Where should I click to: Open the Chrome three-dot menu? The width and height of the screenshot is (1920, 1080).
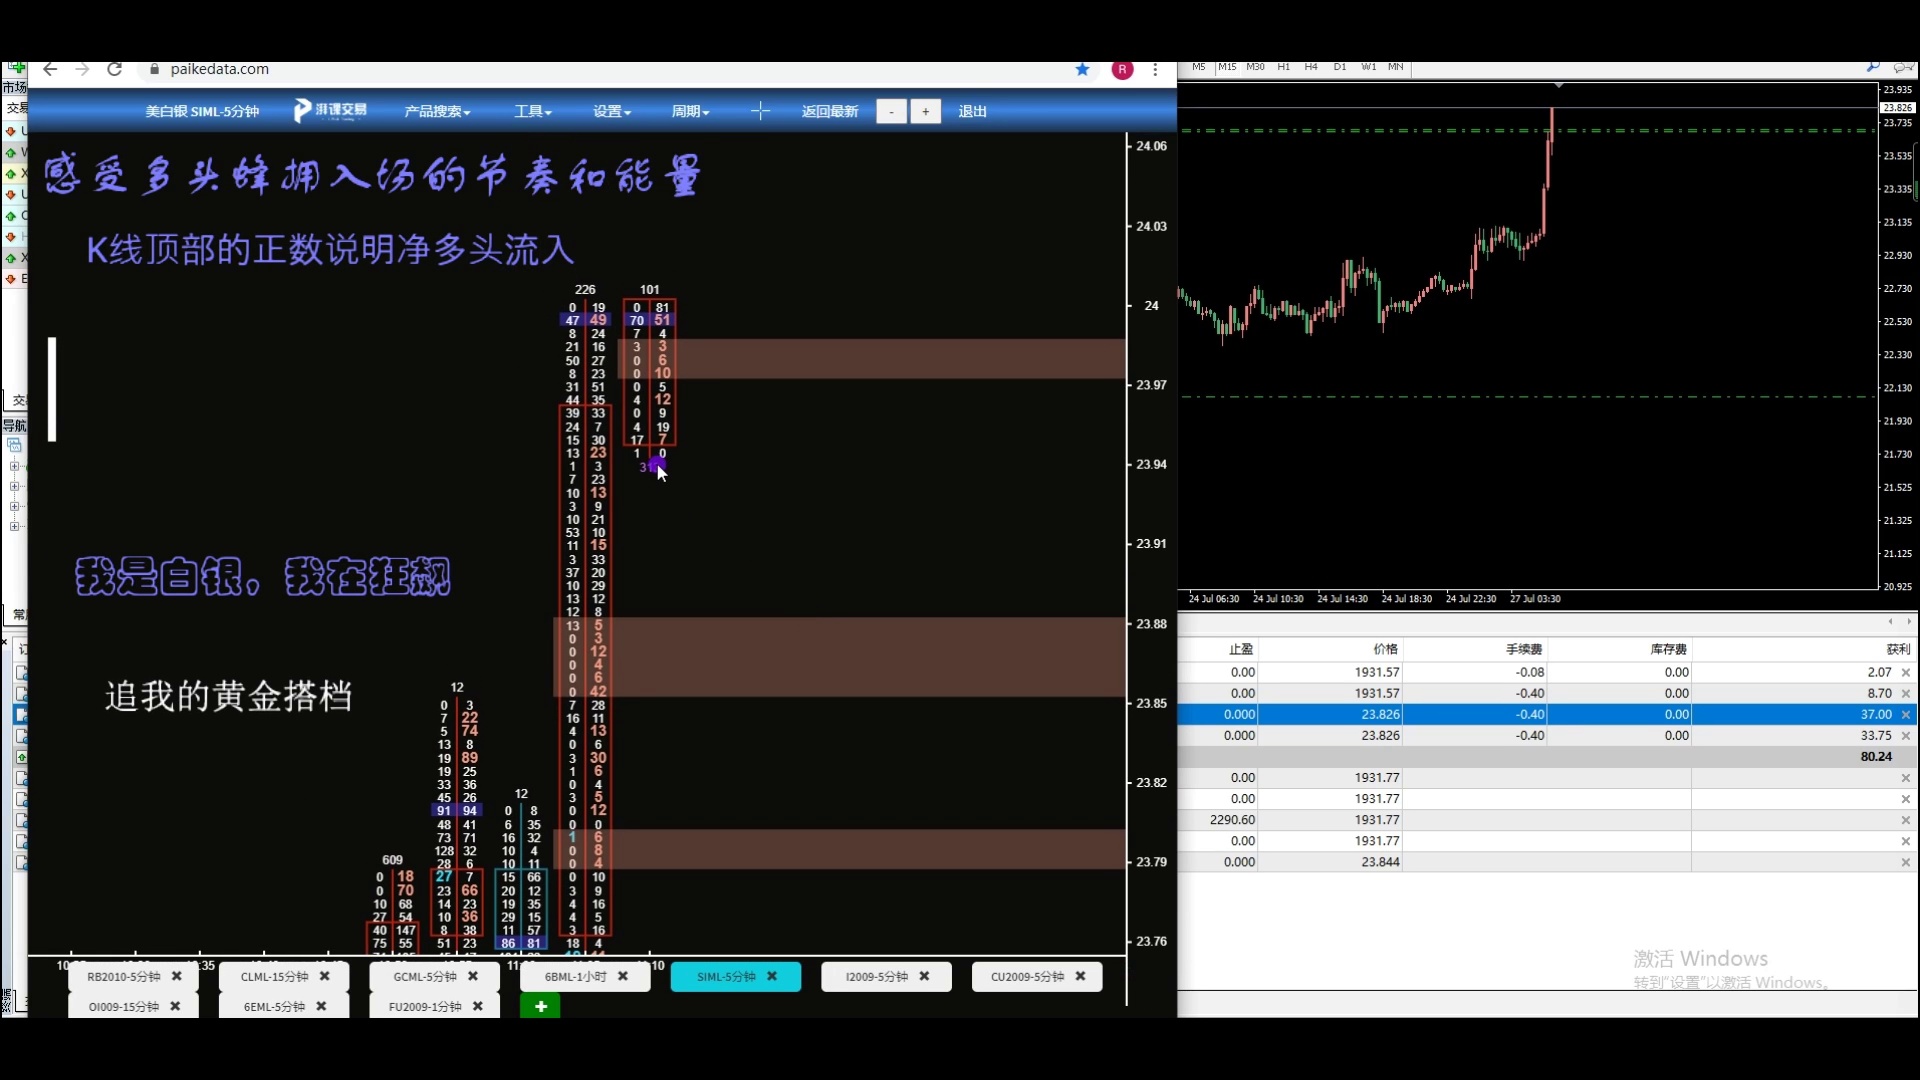point(1155,69)
